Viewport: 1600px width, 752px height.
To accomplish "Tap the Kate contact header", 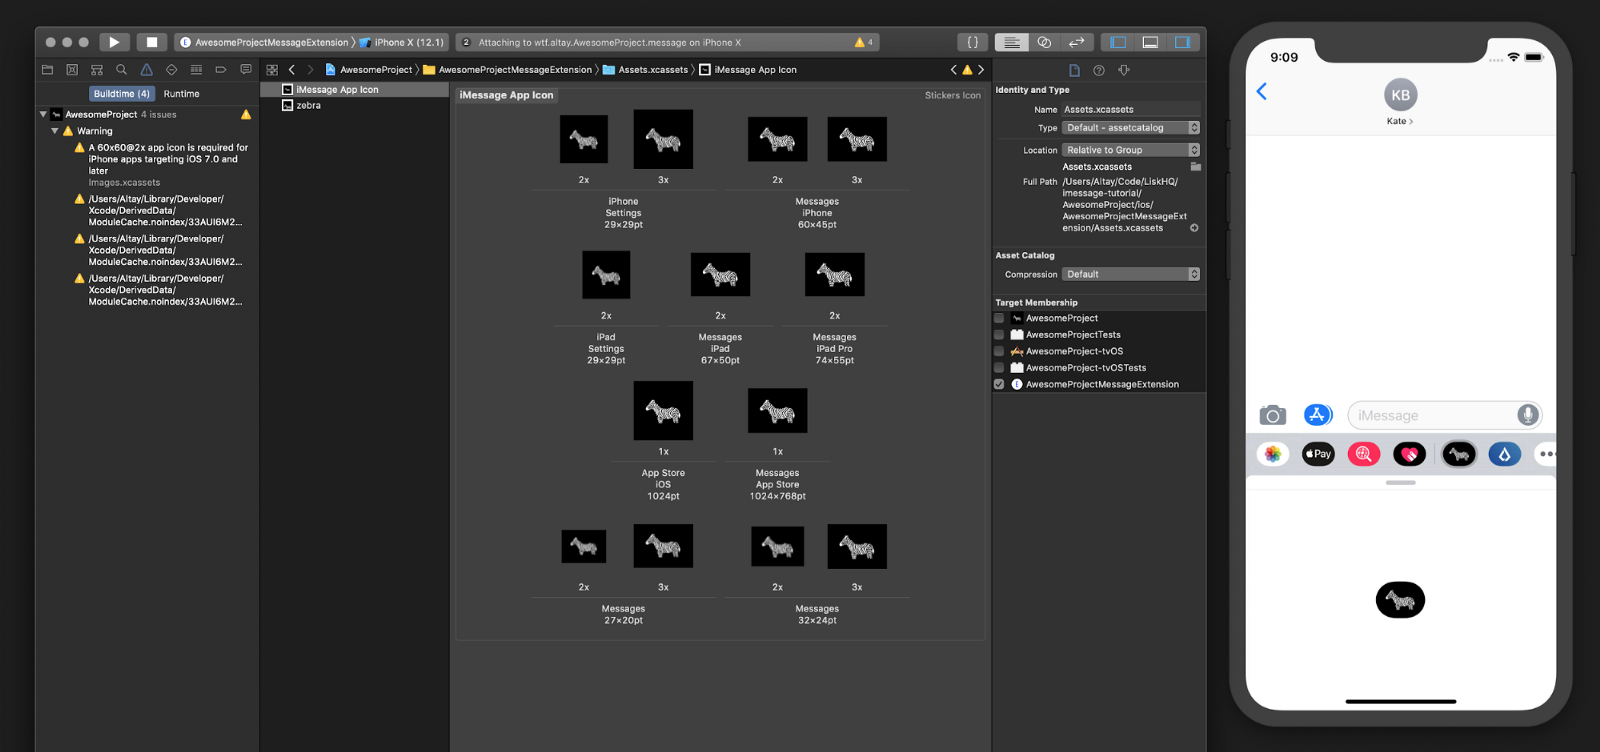I will click(x=1400, y=102).
